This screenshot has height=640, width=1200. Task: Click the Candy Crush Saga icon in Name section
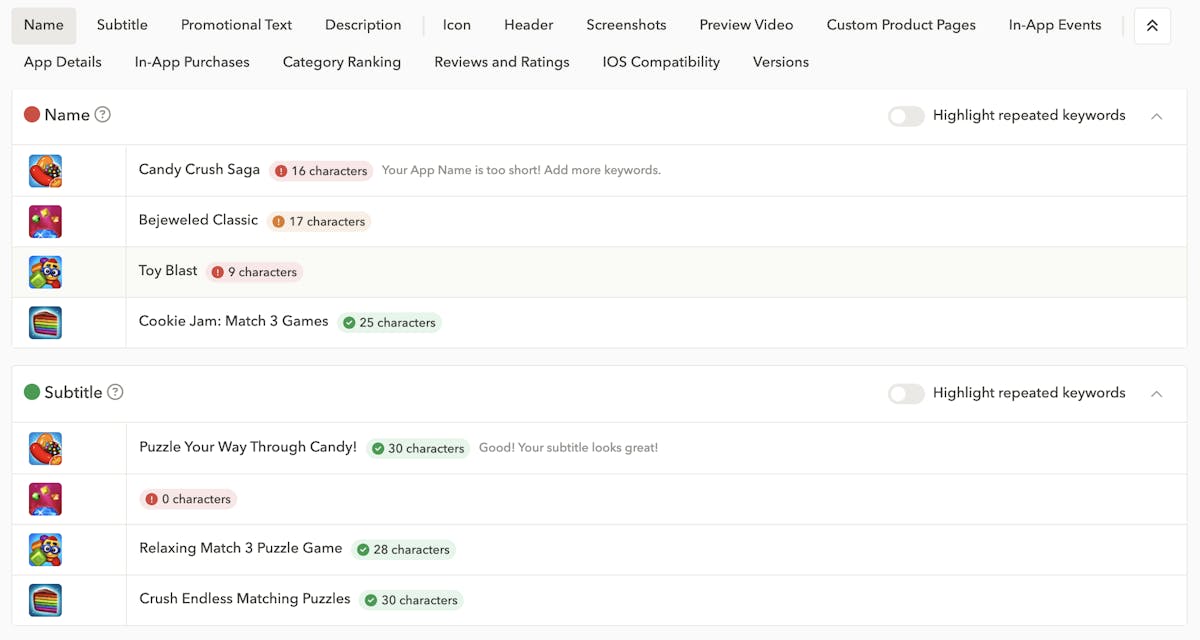click(x=45, y=171)
